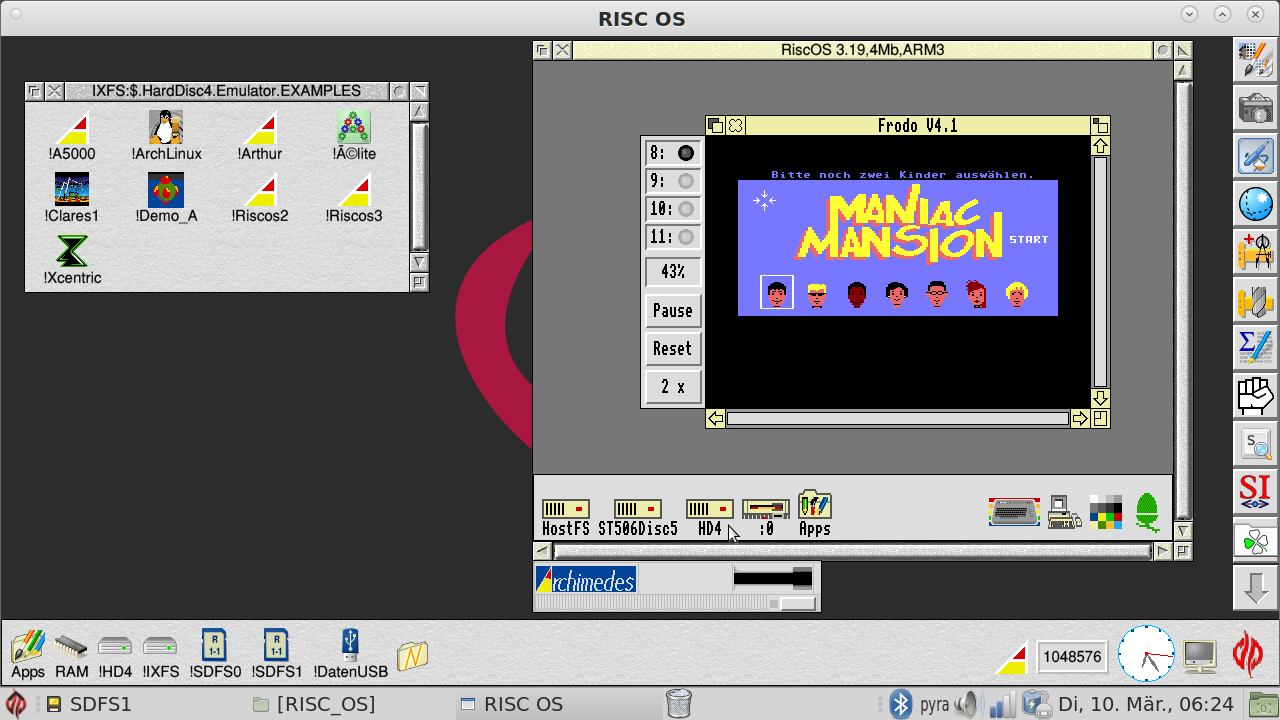This screenshot has width=1280, height=720.
Task: Open the !Demo_A icon
Action: (x=166, y=190)
